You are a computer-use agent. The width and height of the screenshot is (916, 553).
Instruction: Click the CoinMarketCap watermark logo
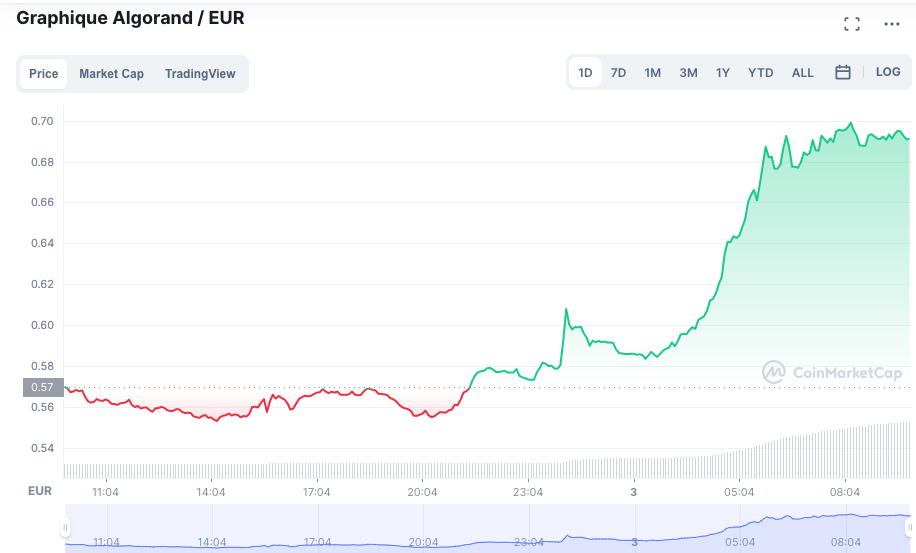pos(832,372)
